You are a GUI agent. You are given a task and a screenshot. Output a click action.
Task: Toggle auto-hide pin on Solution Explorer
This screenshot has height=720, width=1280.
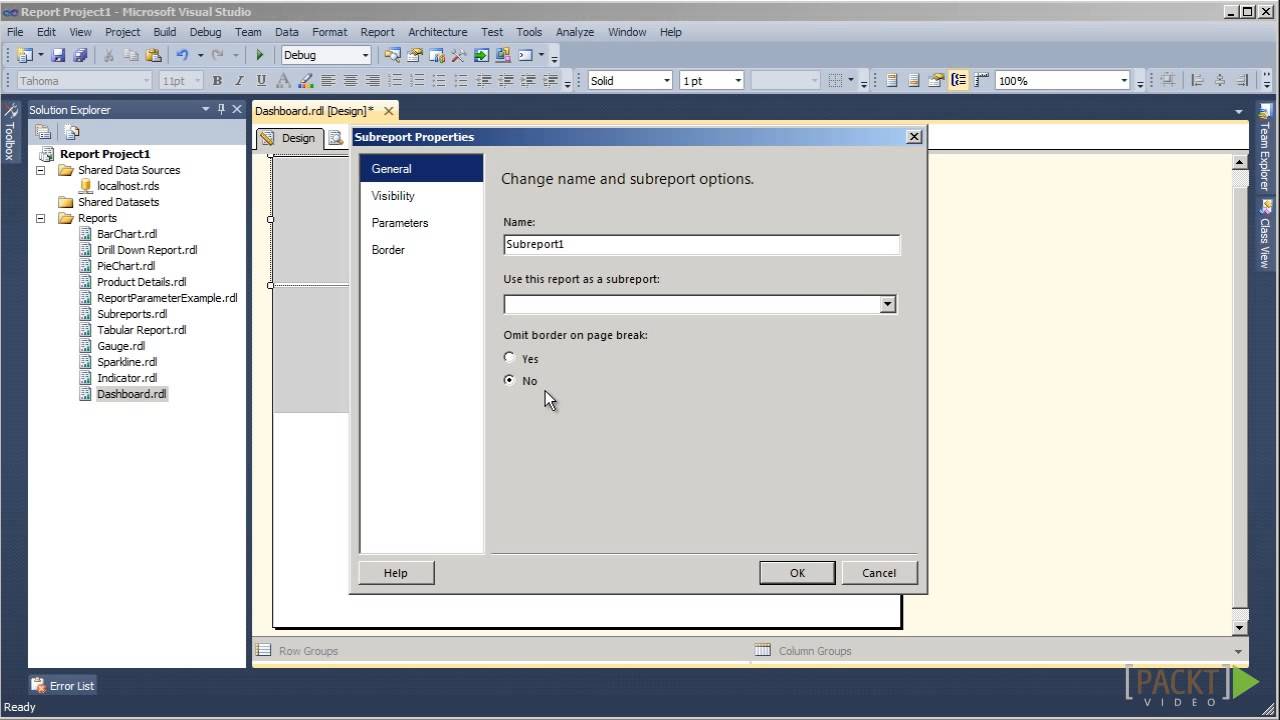click(x=221, y=109)
